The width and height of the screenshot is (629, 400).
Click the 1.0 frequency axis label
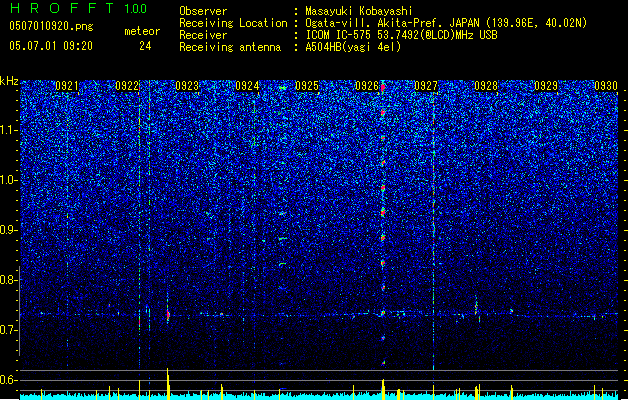click(9, 180)
